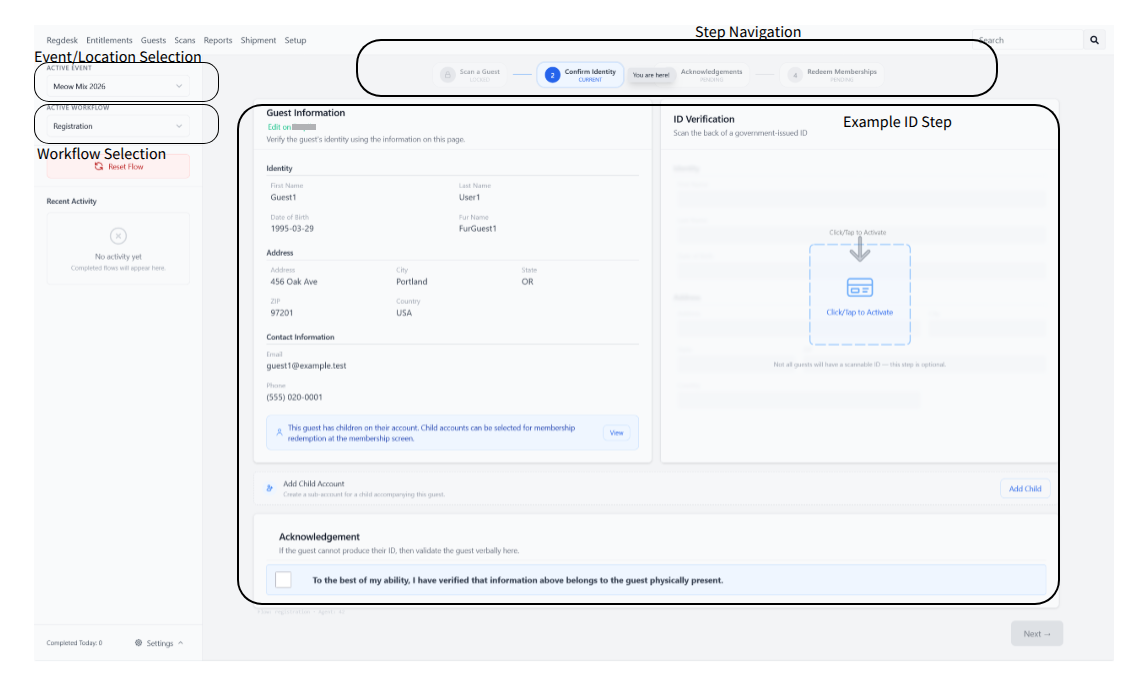
Task: Open the Regdesk menu
Action: pos(61,40)
